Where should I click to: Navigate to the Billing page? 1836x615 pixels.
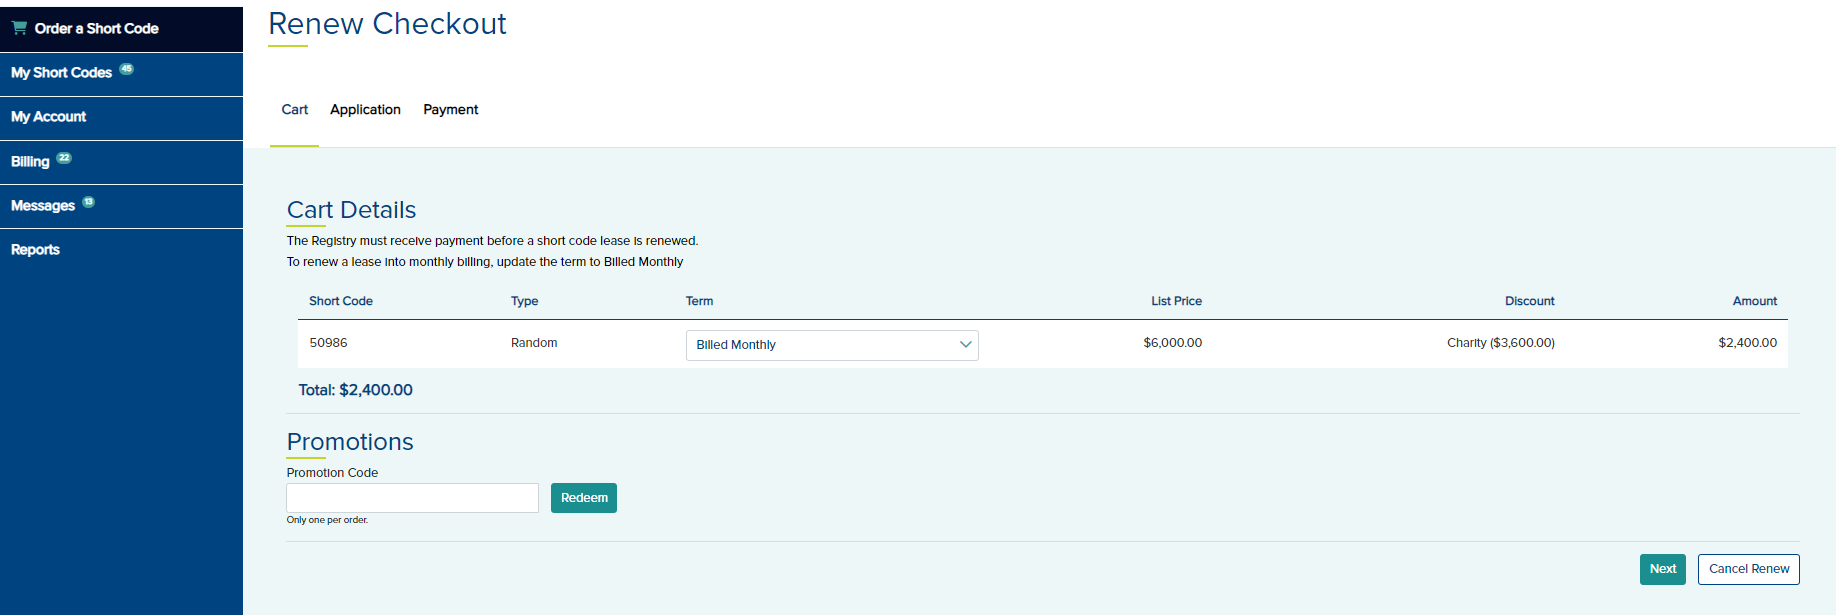tap(30, 162)
